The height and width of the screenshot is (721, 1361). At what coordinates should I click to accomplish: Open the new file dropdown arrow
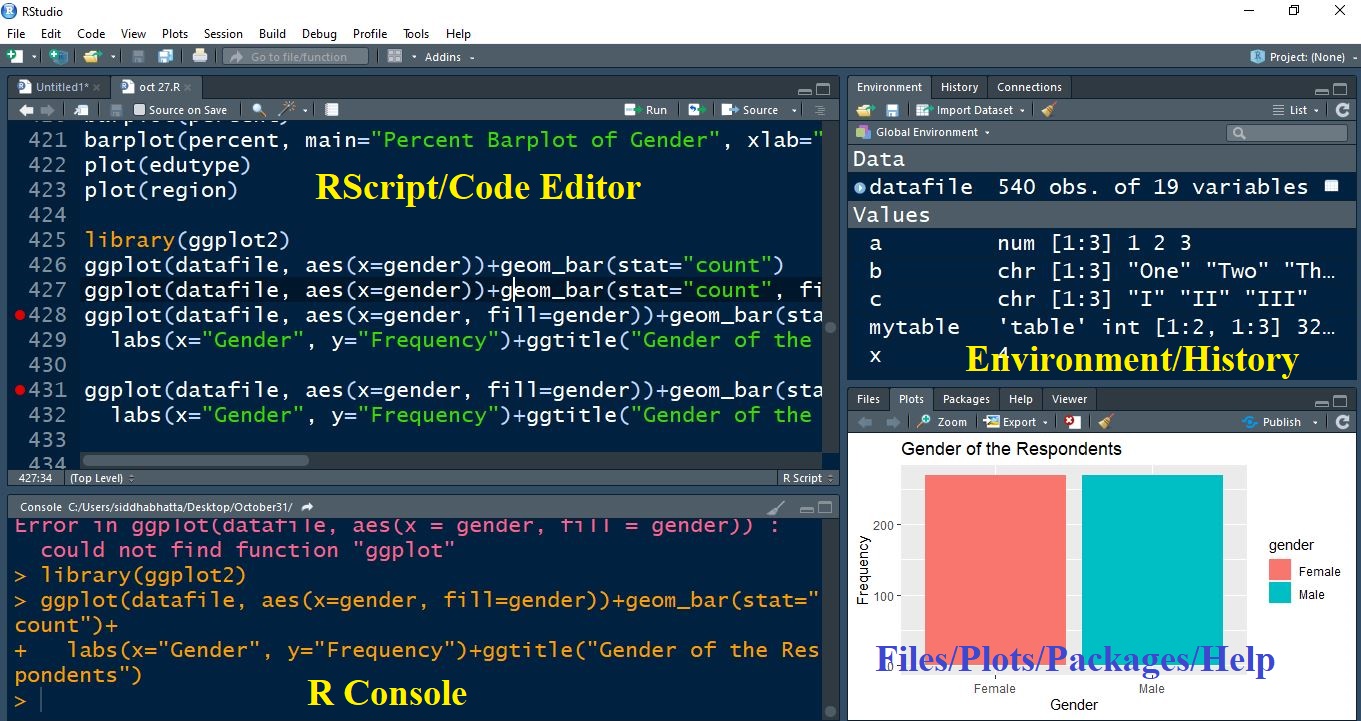tap(34, 58)
